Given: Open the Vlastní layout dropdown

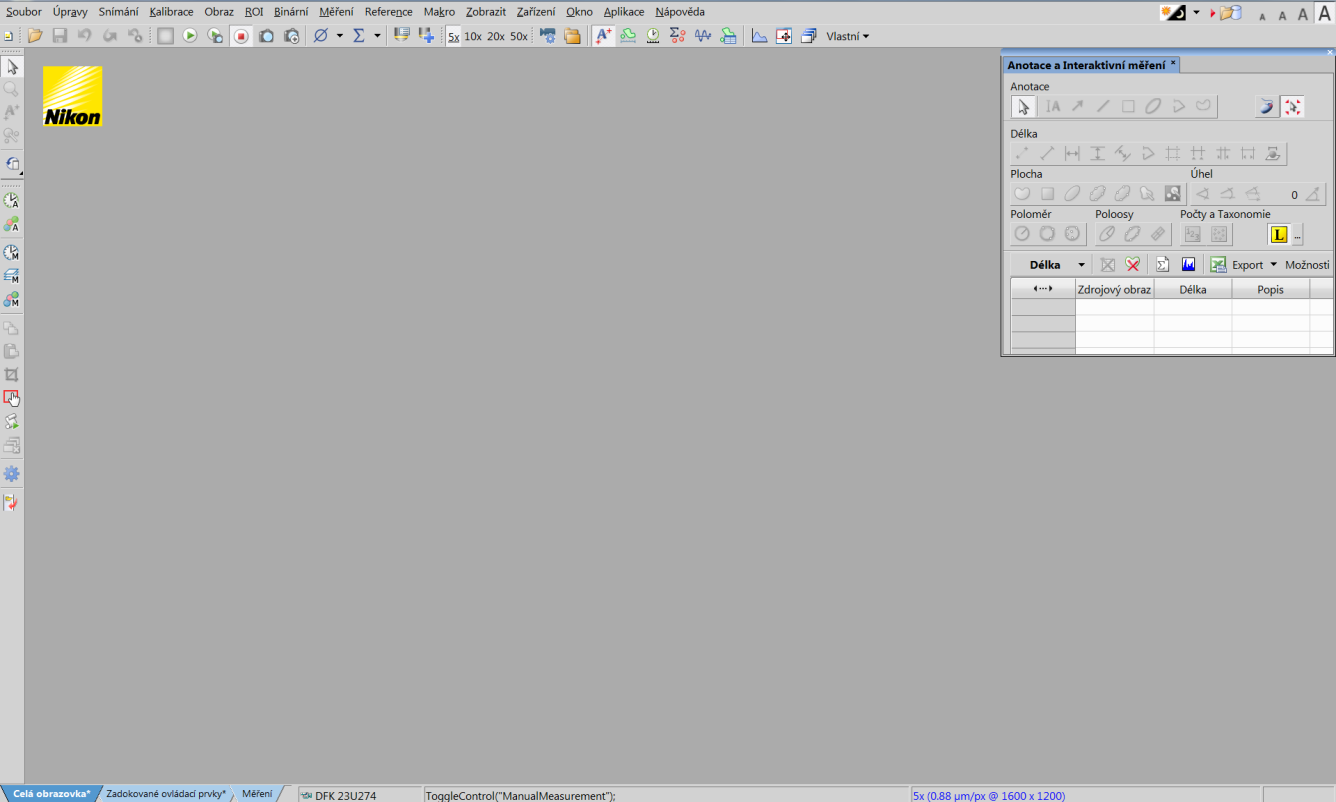Looking at the screenshot, I should [847, 36].
